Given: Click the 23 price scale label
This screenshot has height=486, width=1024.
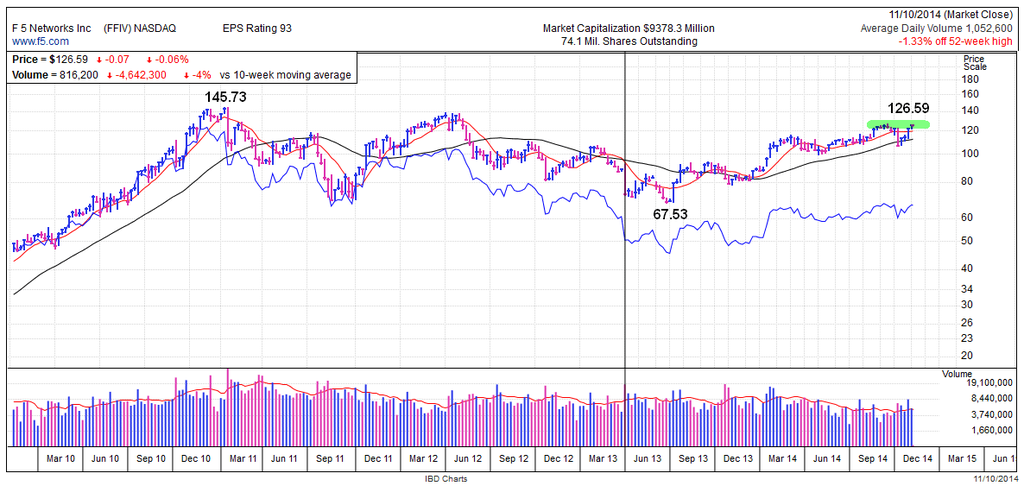Looking at the screenshot, I should click(969, 338).
